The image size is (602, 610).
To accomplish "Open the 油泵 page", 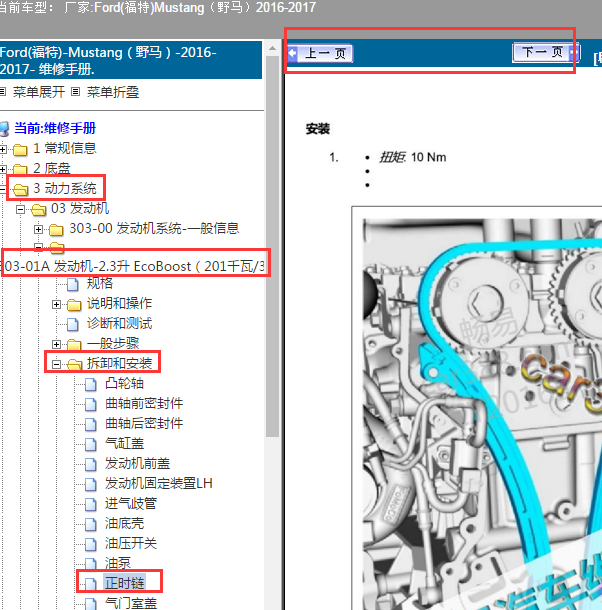I will coord(118,563).
